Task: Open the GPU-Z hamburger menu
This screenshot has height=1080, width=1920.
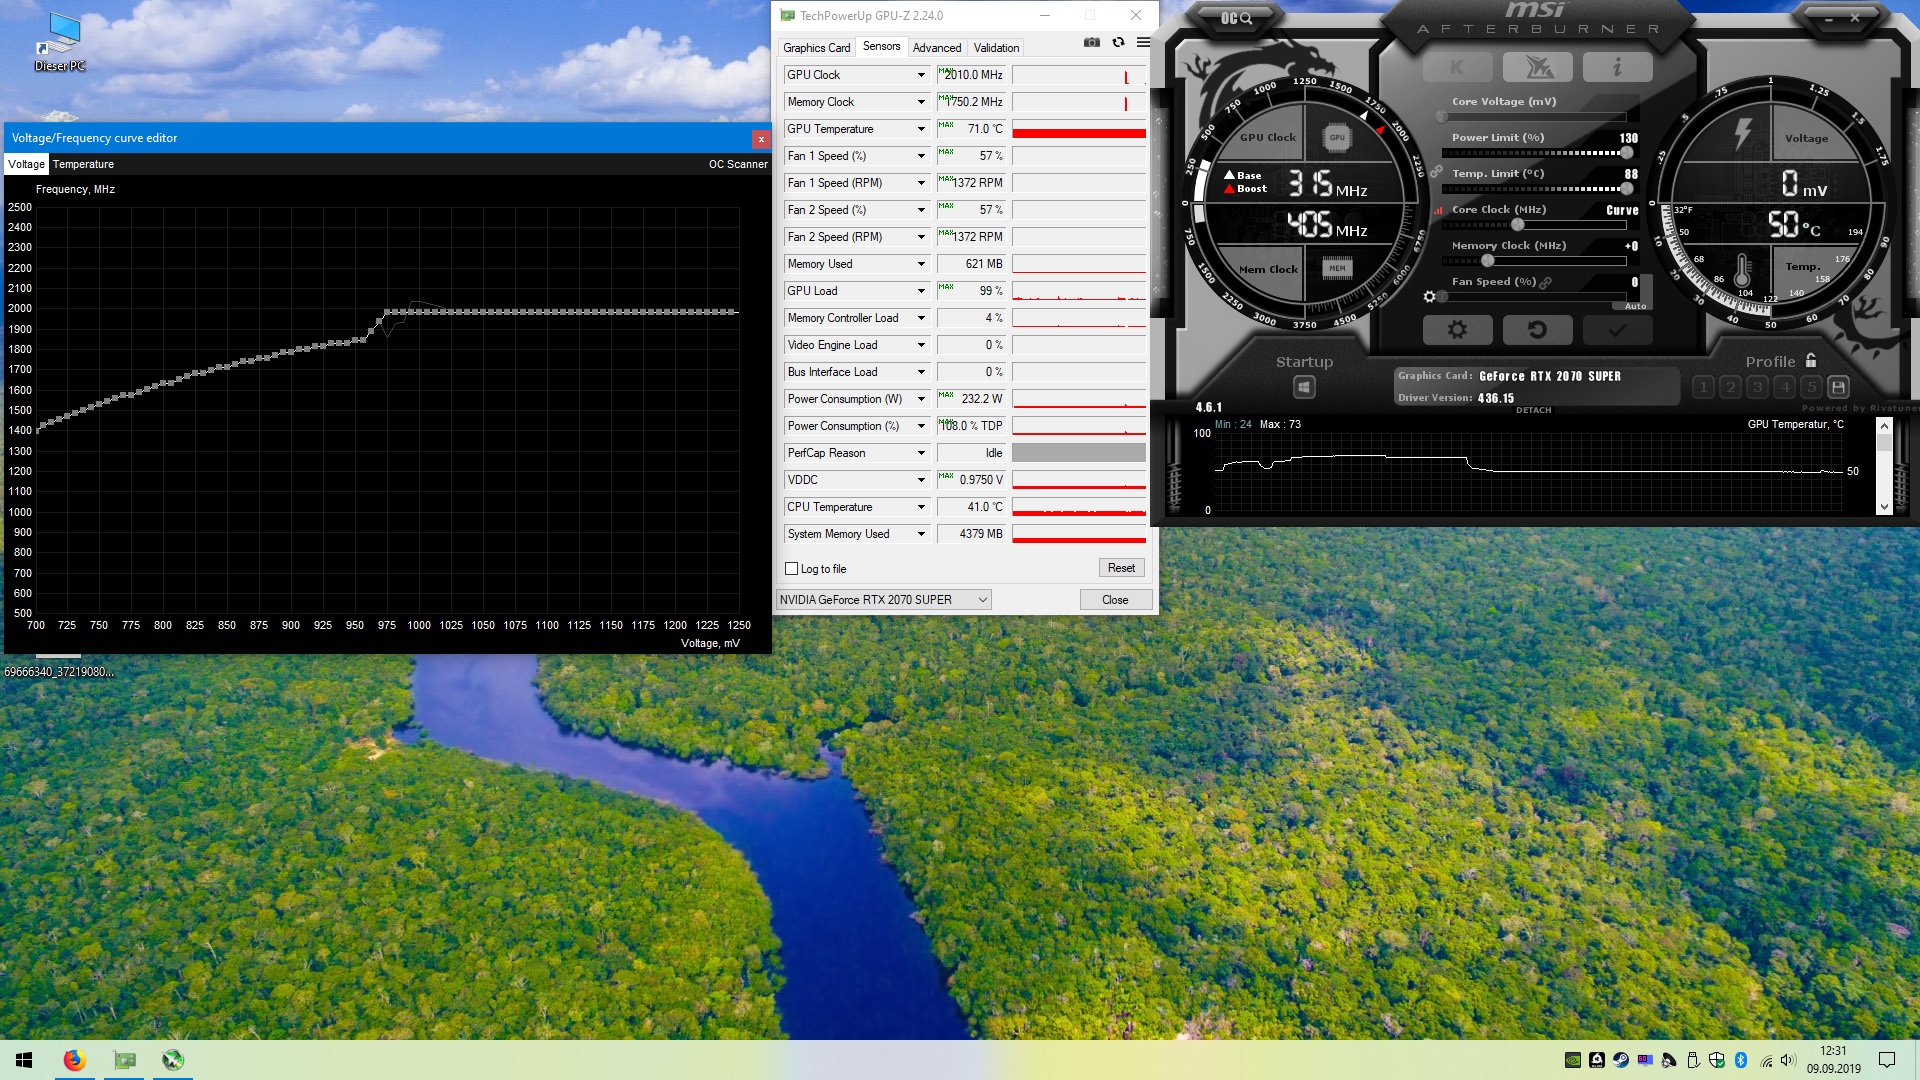Action: pos(1143,43)
